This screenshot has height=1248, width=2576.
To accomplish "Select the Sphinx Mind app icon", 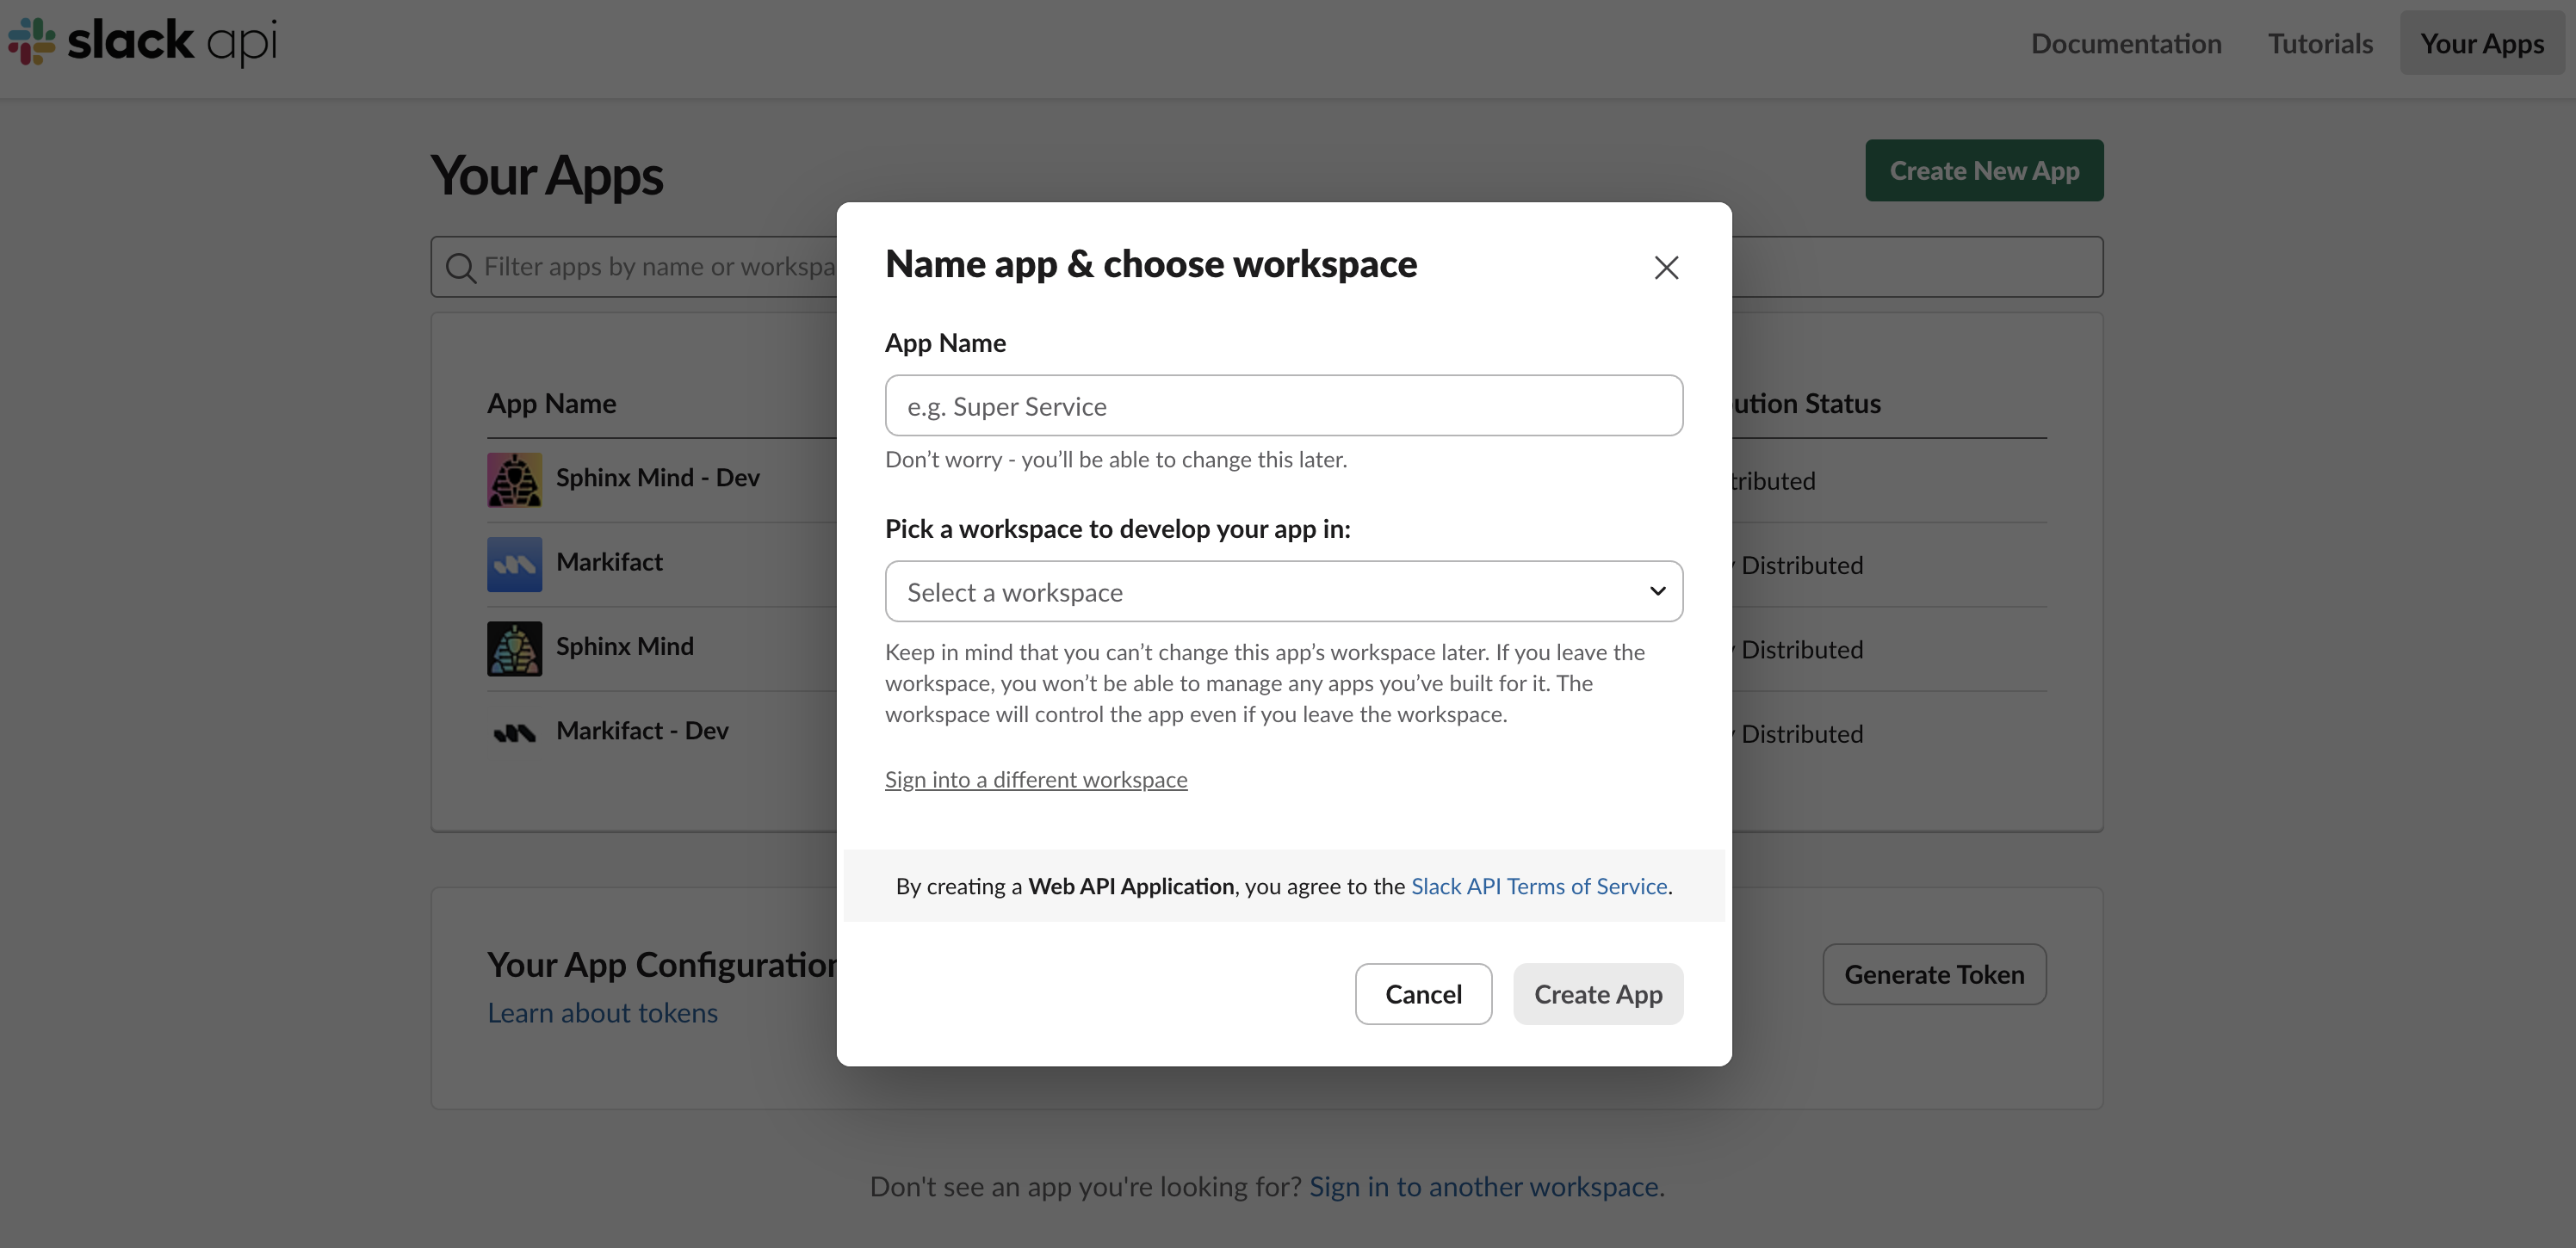I will point(513,648).
